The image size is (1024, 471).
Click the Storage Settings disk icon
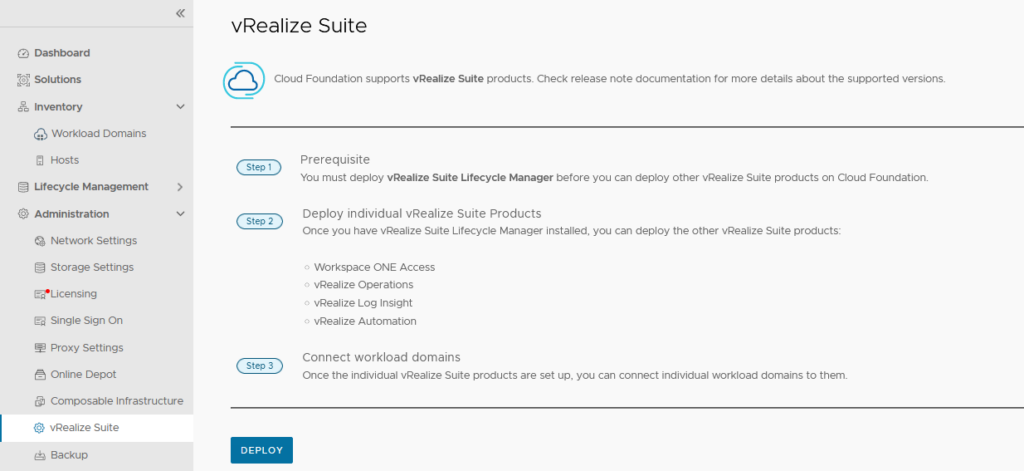coord(40,267)
